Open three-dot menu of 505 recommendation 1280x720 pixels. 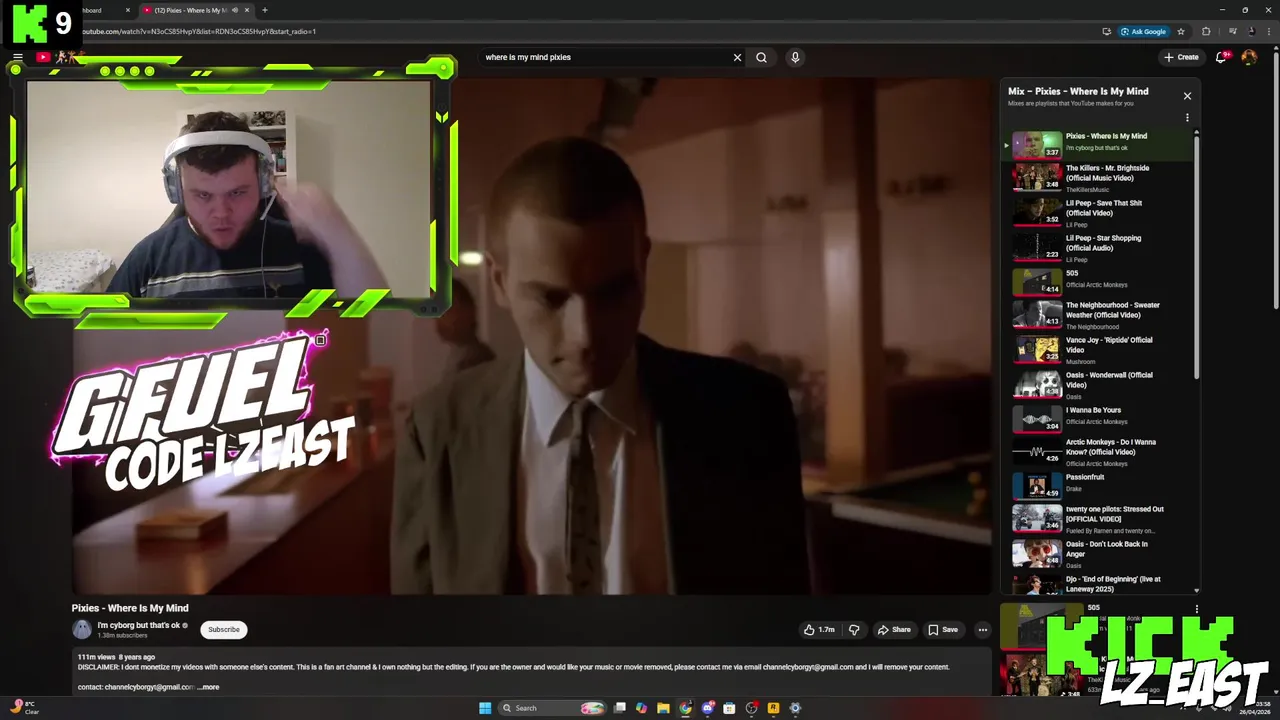1196,609
